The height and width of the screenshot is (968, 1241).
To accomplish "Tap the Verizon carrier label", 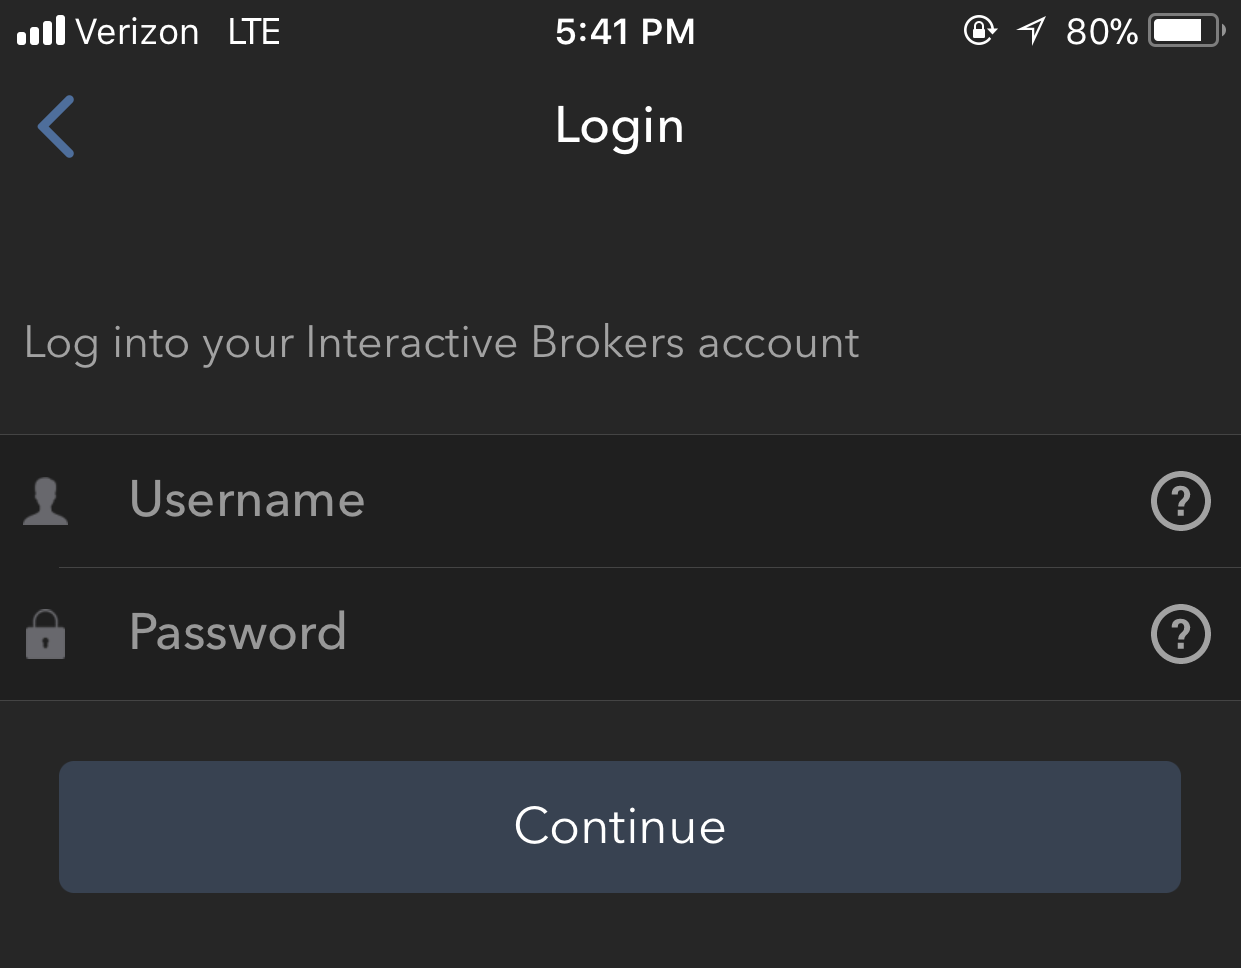I will (x=138, y=32).
